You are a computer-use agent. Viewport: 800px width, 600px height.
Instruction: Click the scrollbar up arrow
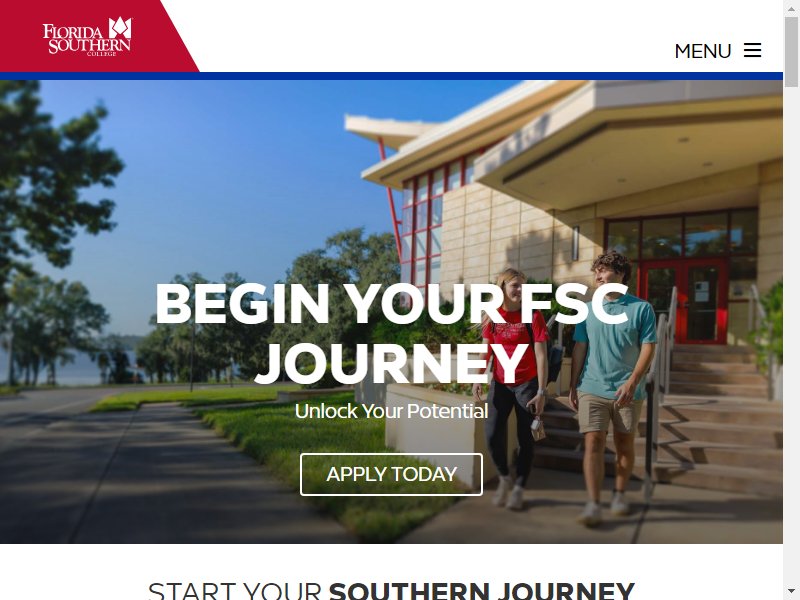pos(791,8)
